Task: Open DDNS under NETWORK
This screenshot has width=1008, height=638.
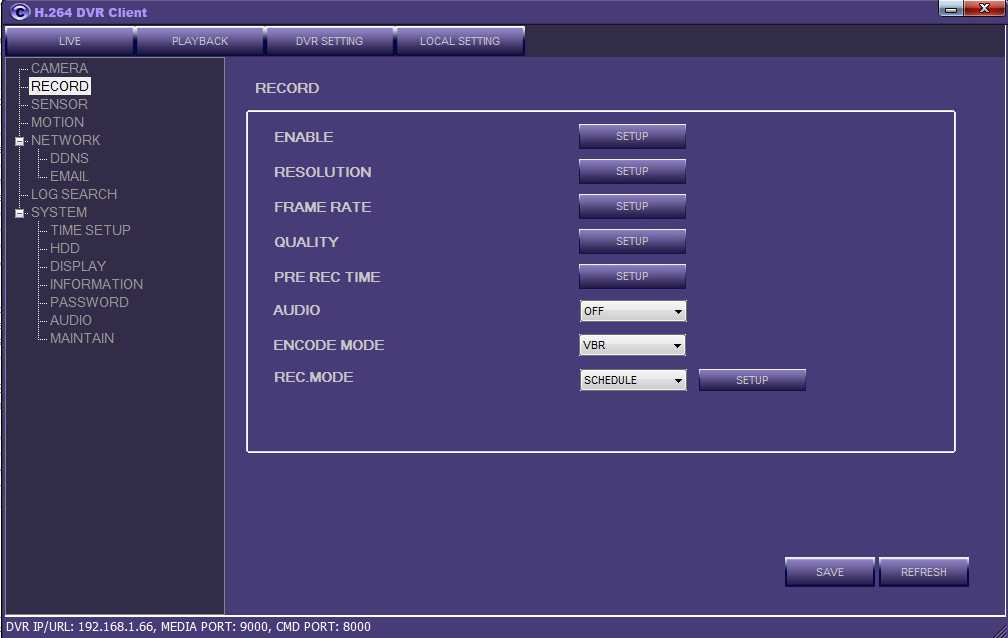Action: click(x=69, y=158)
